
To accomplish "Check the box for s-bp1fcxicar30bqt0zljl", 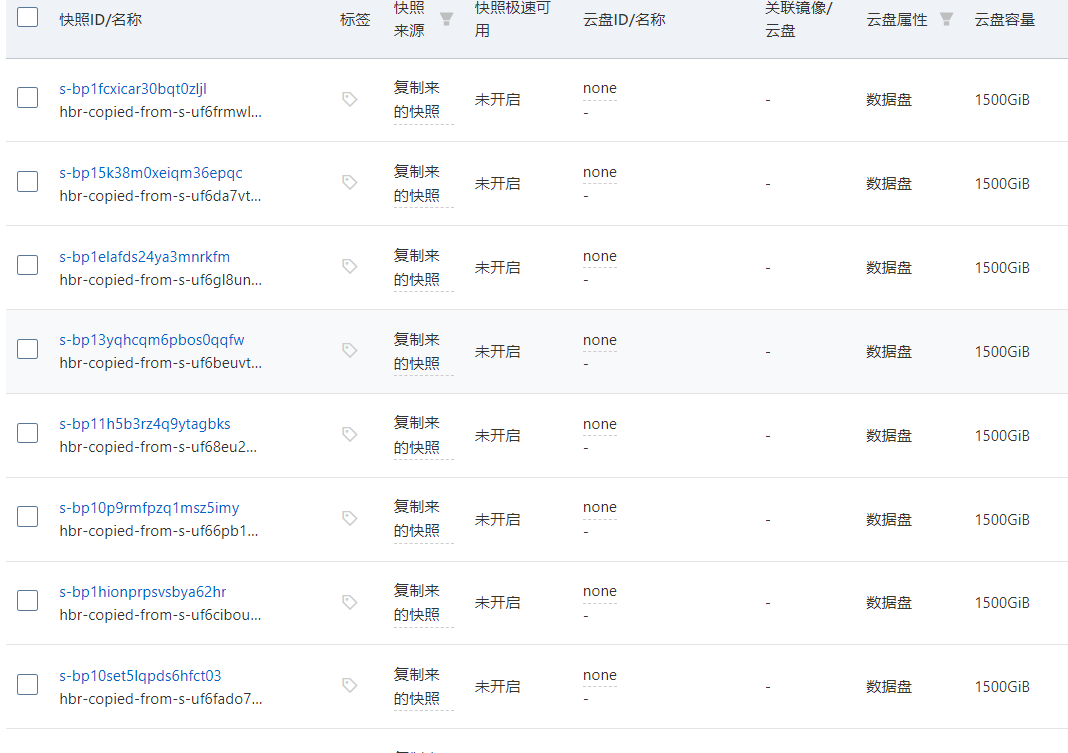I will click(27, 97).
